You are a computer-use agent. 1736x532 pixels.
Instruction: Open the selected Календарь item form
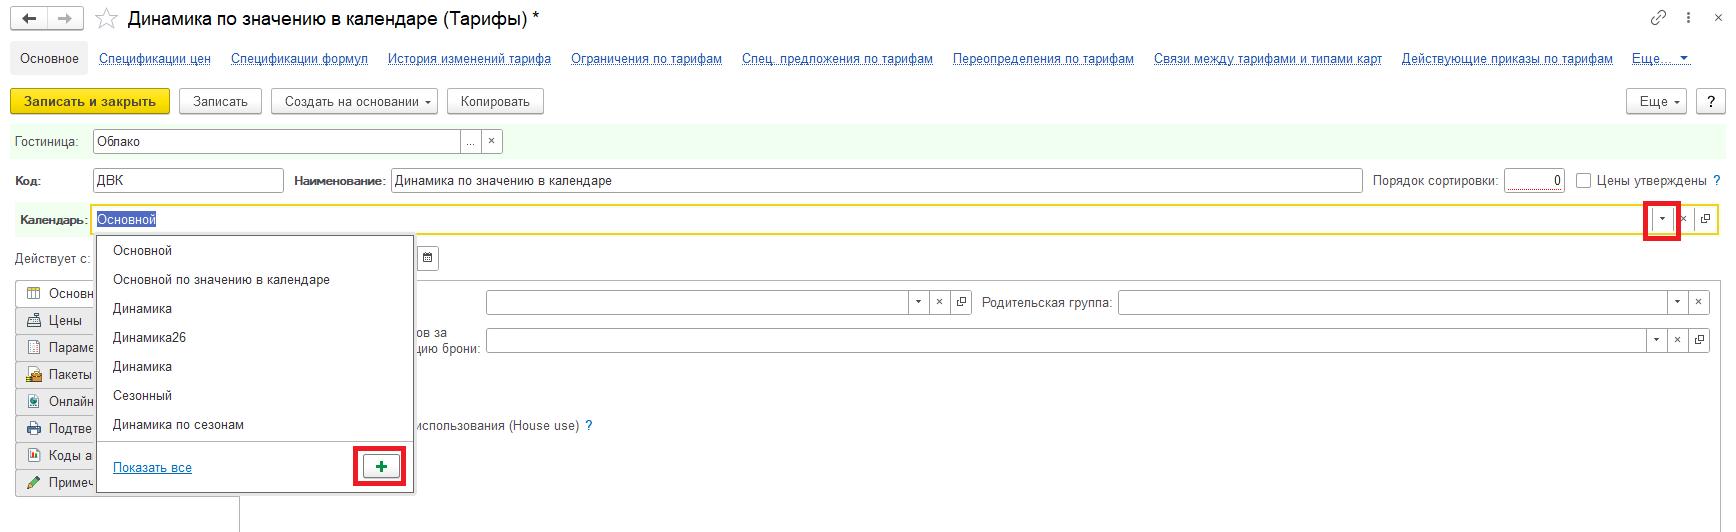tap(1705, 219)
